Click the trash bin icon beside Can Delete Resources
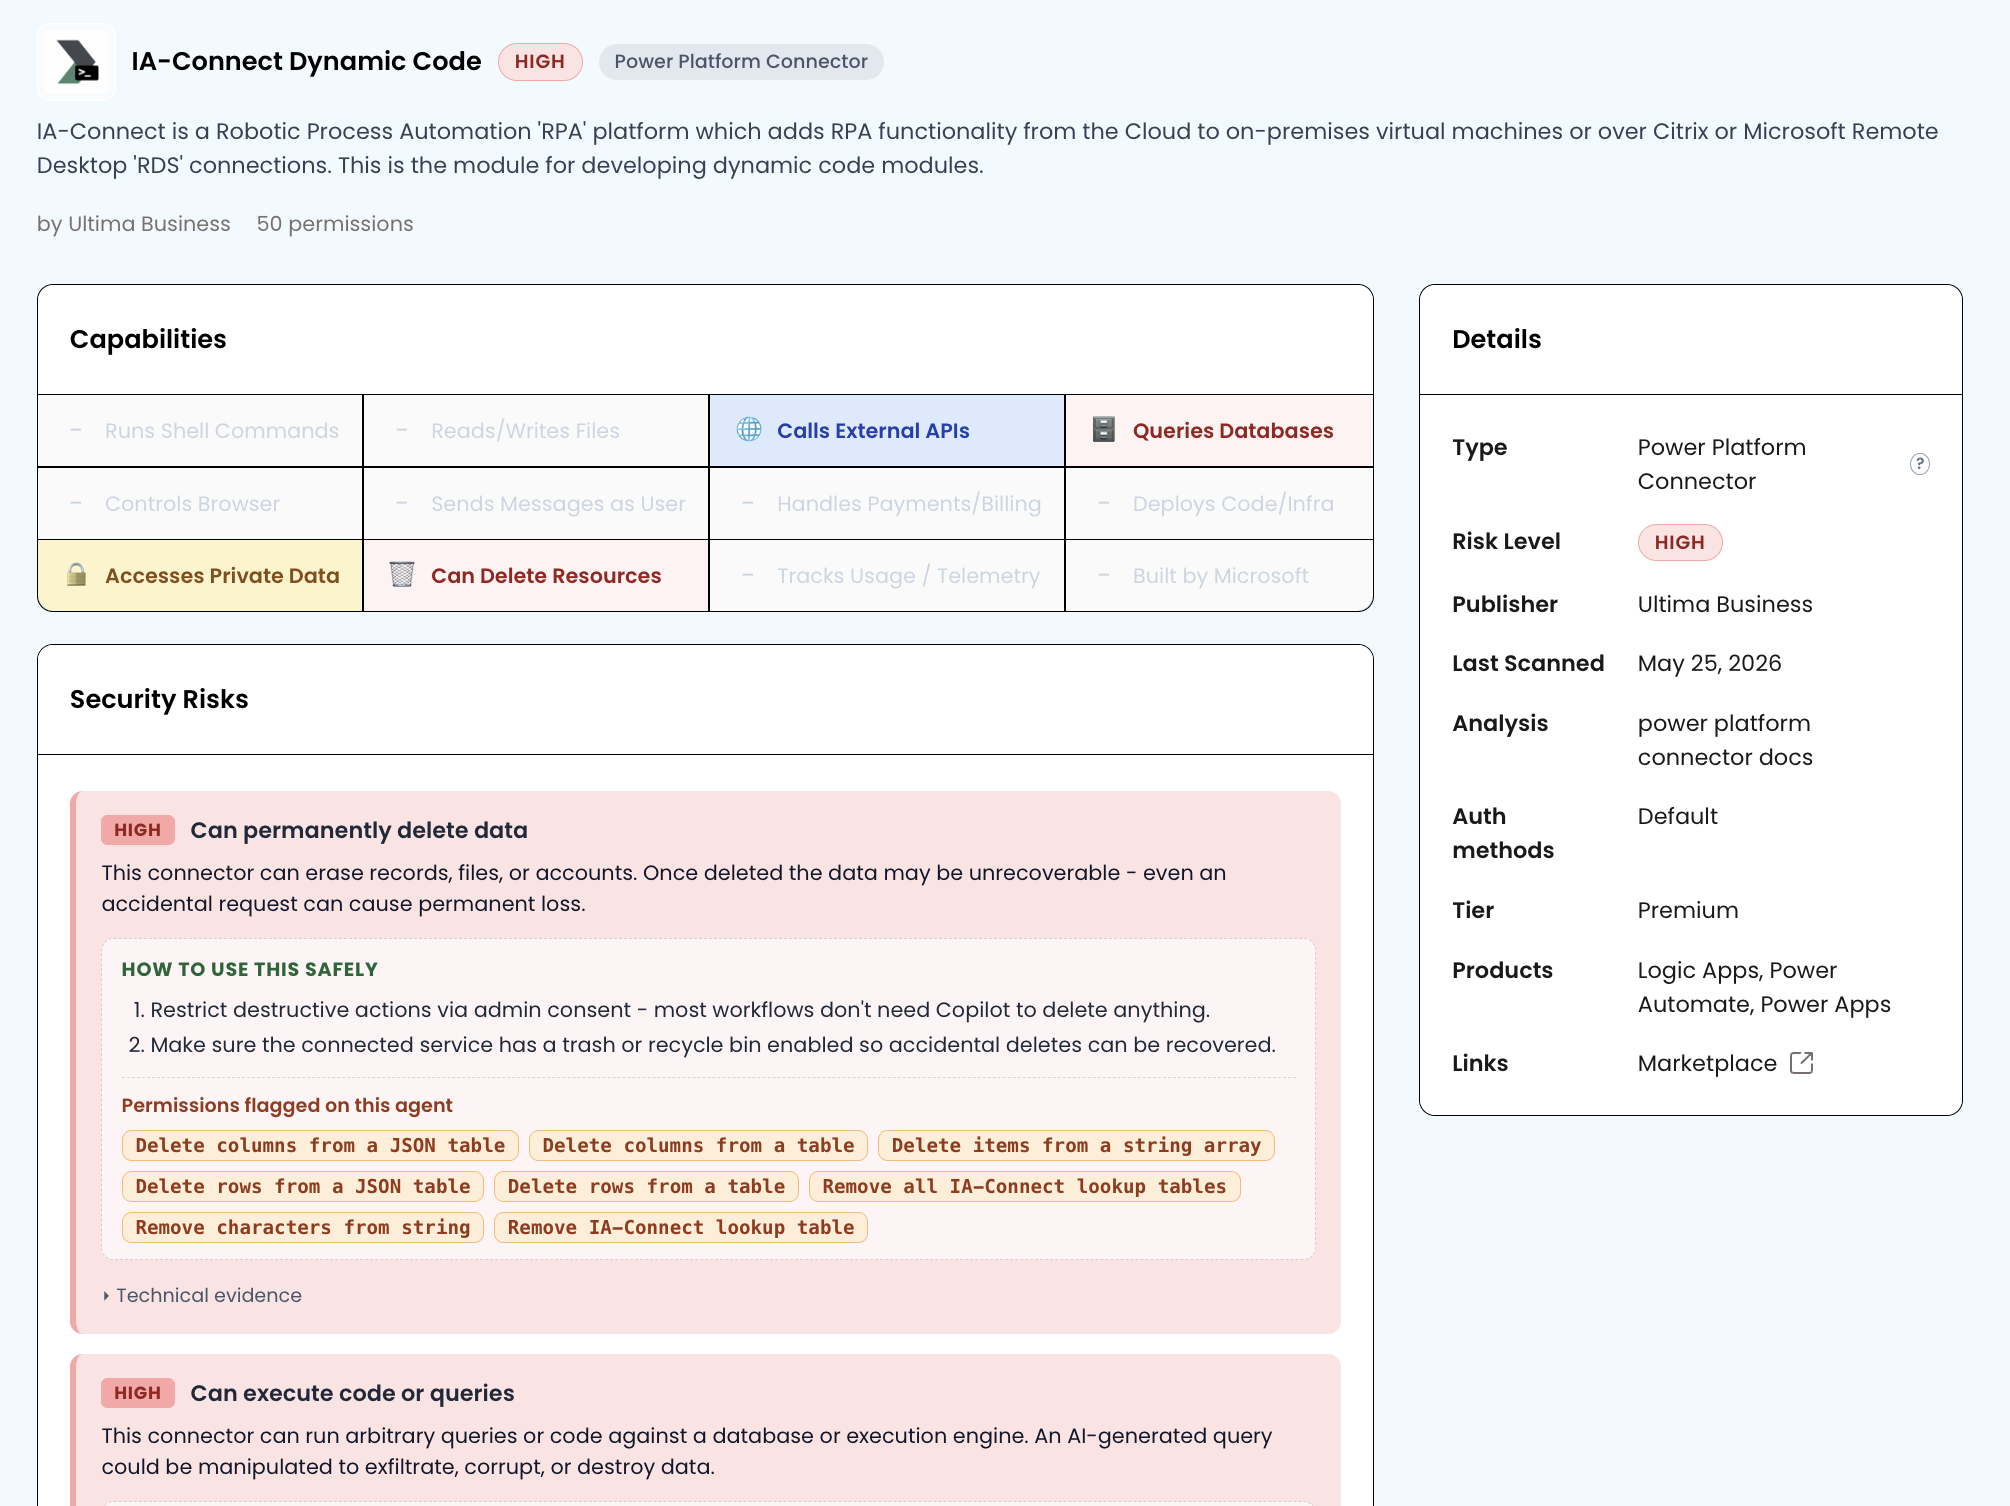Screen dimensions: 2010x1506 pyautogui.click(x=402, y=575)
